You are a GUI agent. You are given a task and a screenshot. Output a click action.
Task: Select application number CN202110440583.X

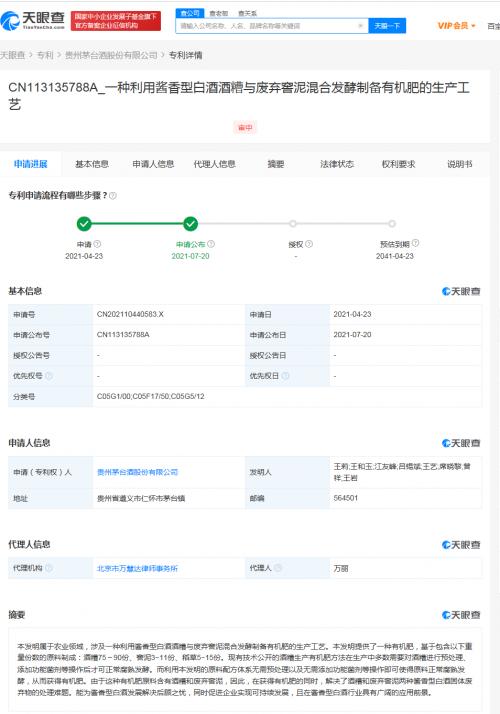(130, 314)
